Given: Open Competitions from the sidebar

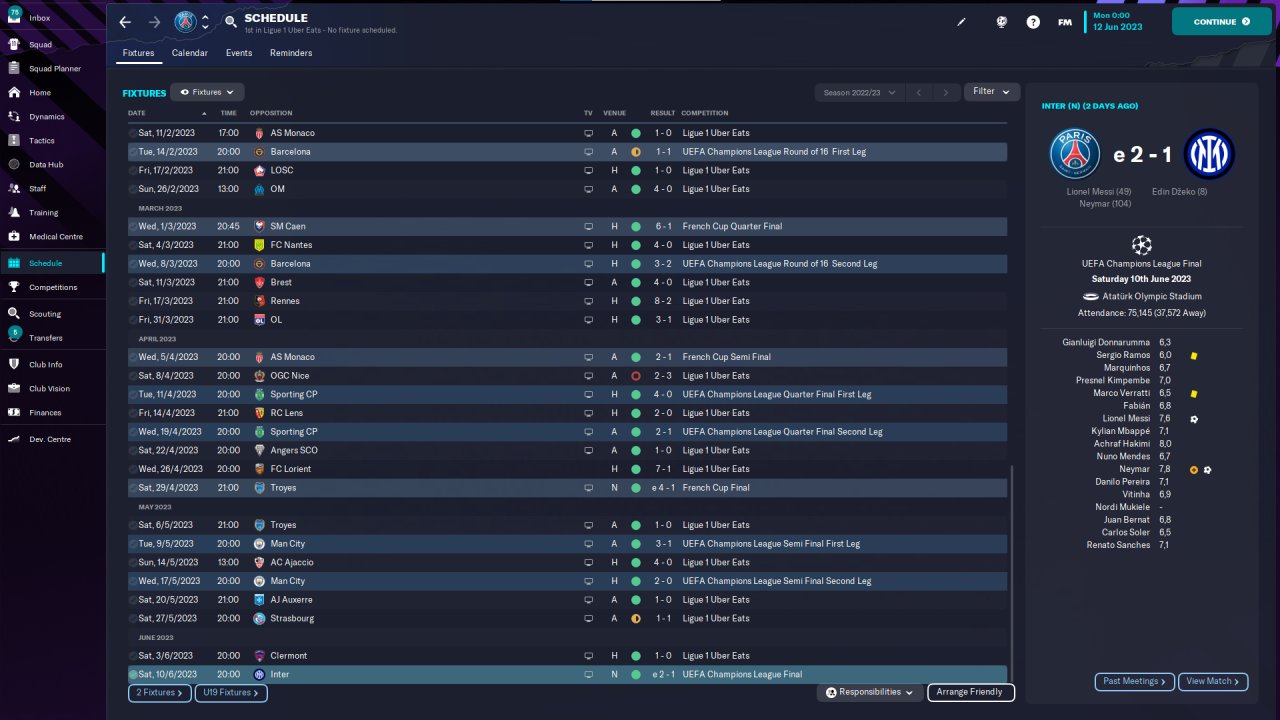Looking at the screenshot, I should click(52, 287).
